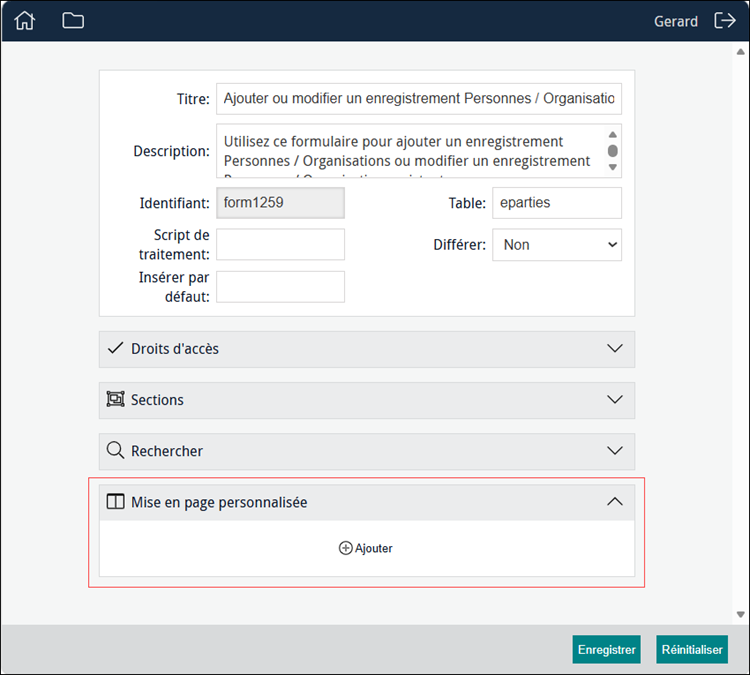Click the Script de traitement label
The width and height of the screenshot is (750, 675).
tap(174, 244)
